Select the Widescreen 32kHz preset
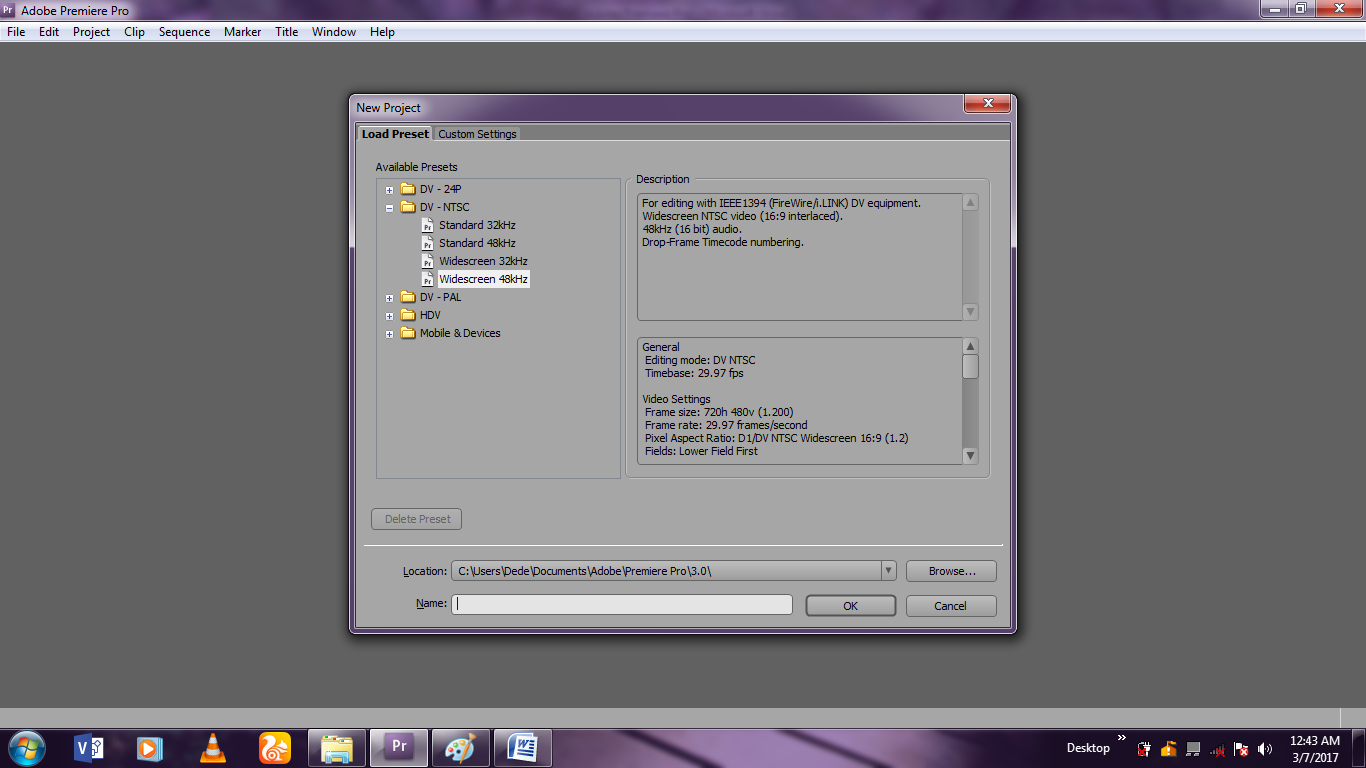 (x=483, y=261)
